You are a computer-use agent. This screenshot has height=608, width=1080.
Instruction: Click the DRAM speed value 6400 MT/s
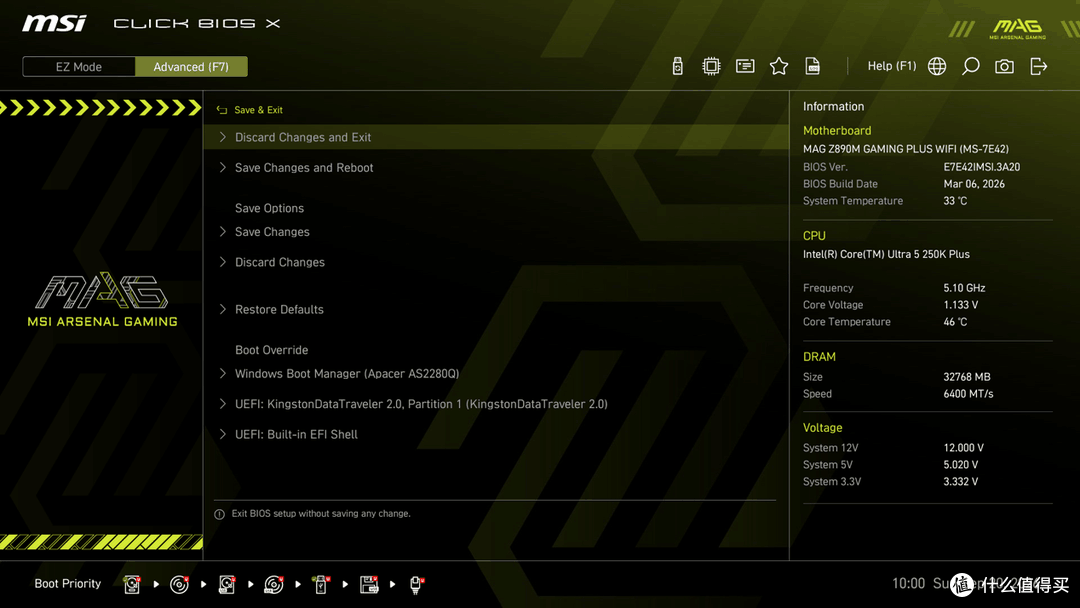968,394
